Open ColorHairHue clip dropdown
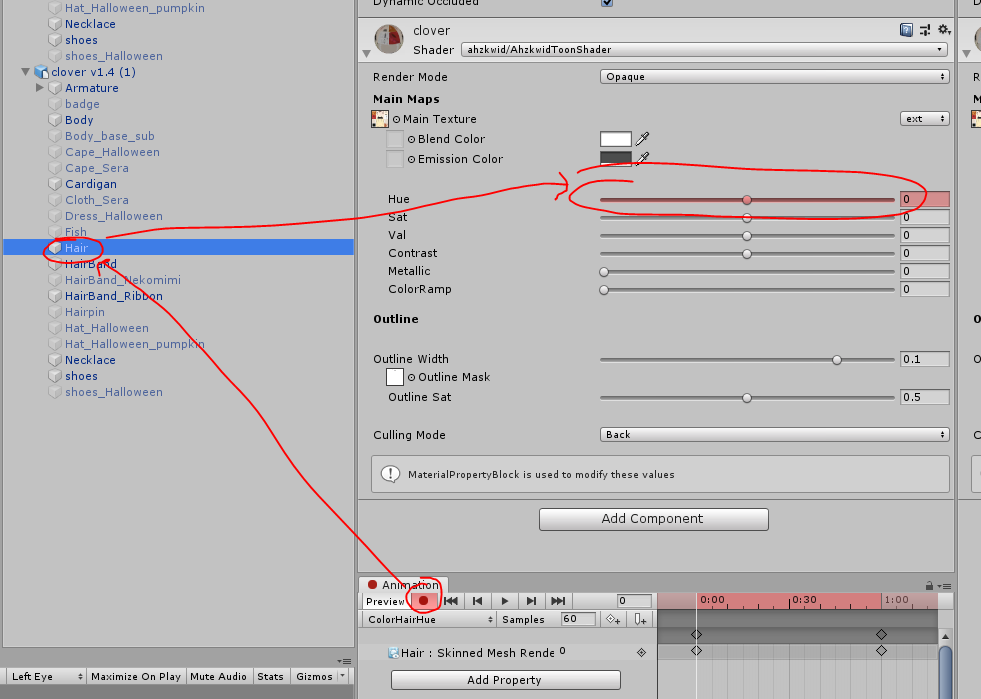This screenshot has width=981, height=699. pyautogui.click(x=429, y=619)
